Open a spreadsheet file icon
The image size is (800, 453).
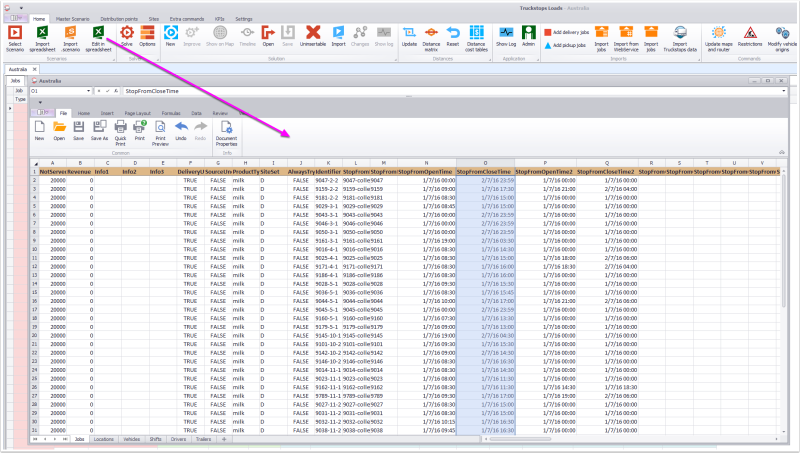[x=59, y=127]
